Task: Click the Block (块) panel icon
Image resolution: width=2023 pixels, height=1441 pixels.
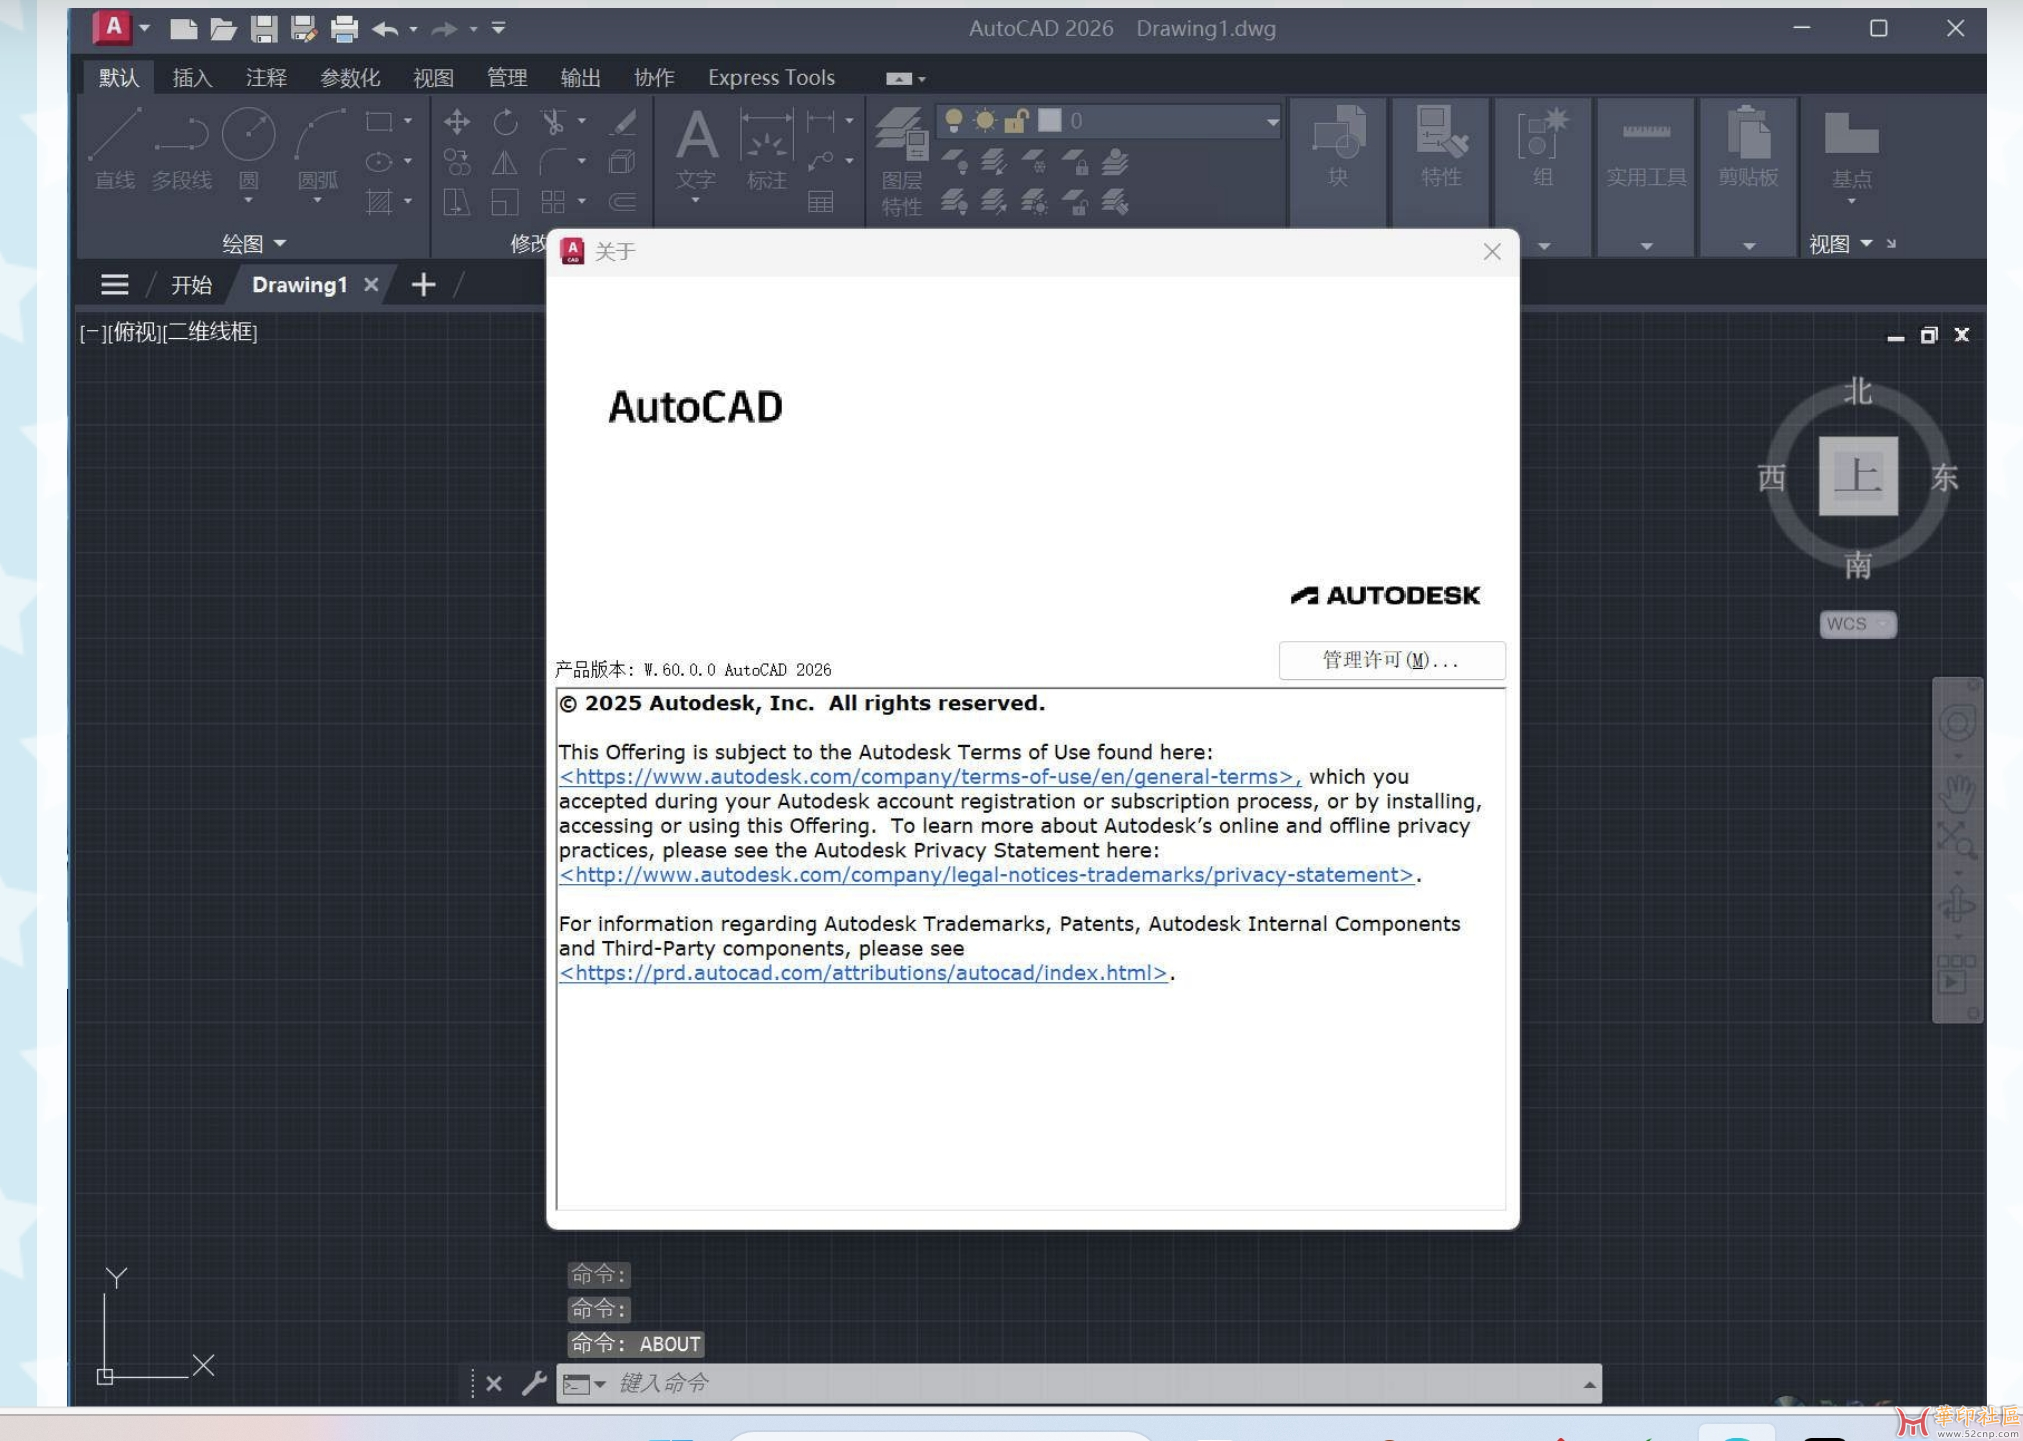Action: point(1338,148)
